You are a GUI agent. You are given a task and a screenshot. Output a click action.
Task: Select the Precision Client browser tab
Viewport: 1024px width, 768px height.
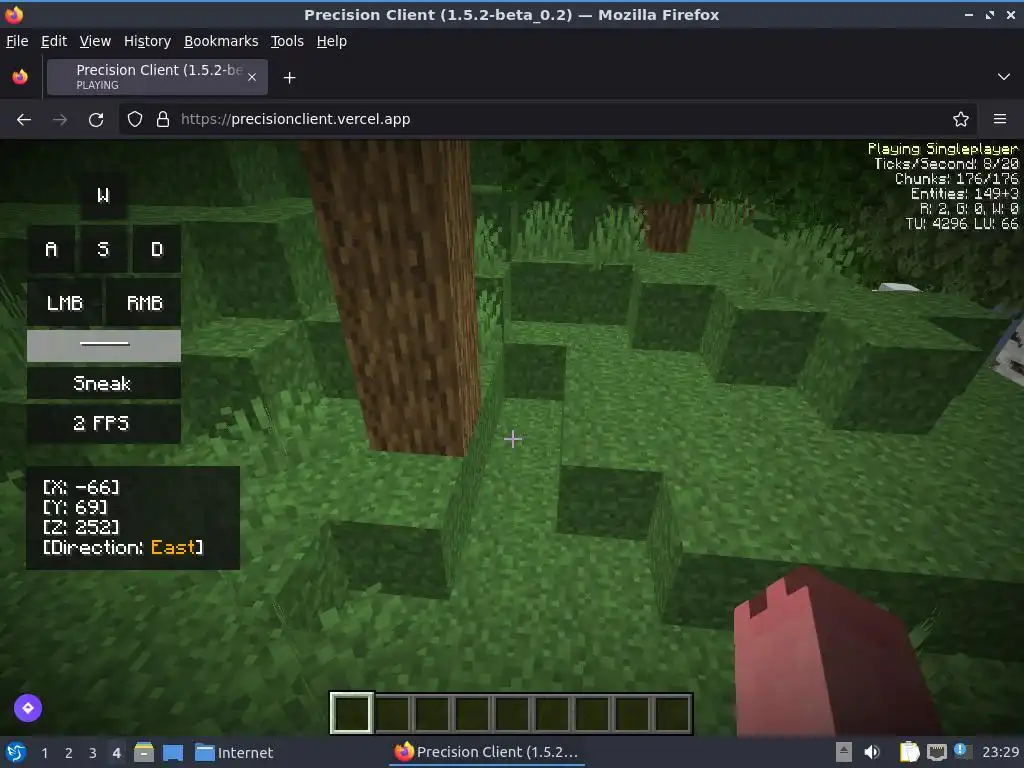(157, 77)
